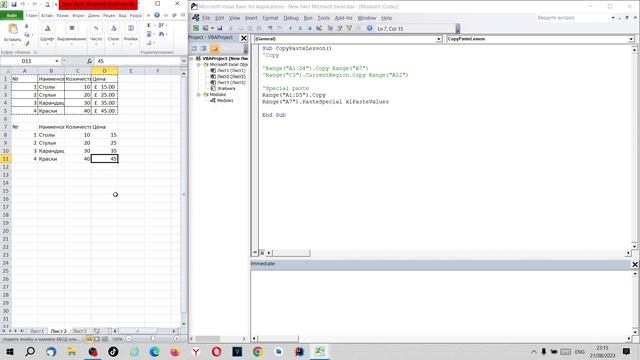Select Лист2 (Лист2) in project tree
The image size is (640, 360).
[x=231, y=76]
